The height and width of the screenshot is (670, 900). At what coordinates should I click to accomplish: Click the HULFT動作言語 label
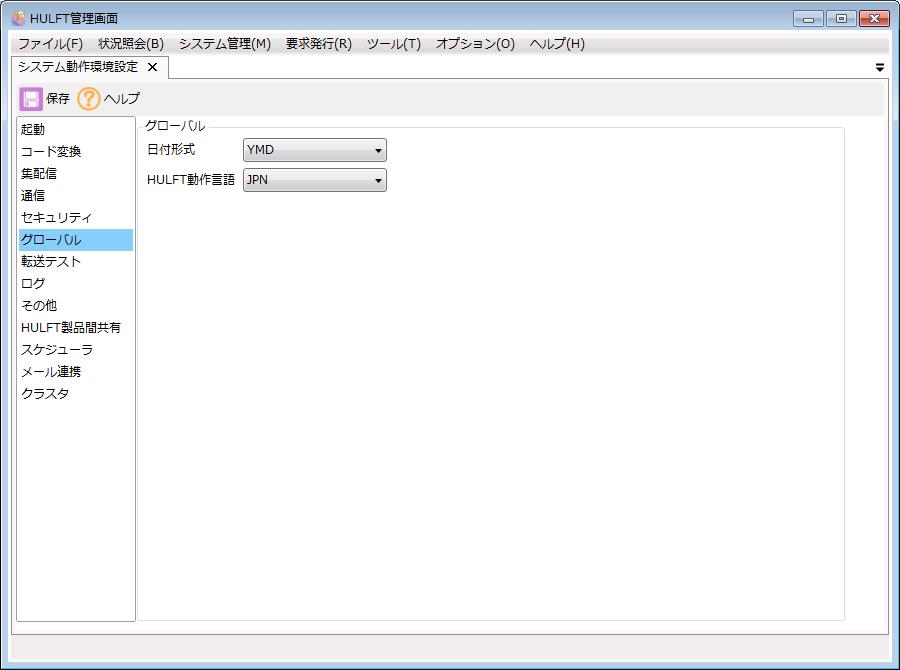191,180
